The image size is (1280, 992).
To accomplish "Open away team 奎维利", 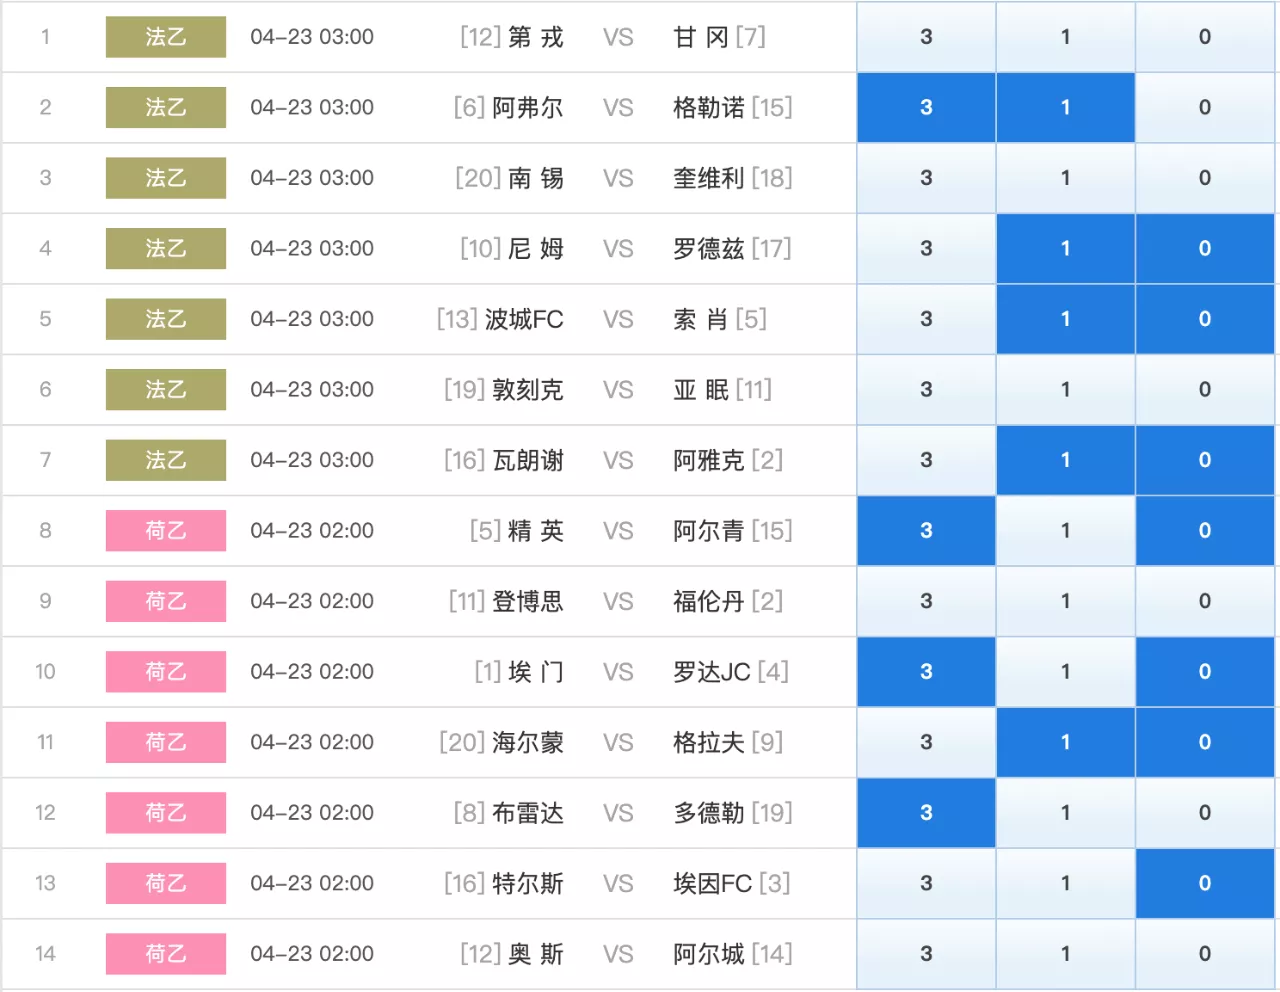I will click(x=709, y=178).
